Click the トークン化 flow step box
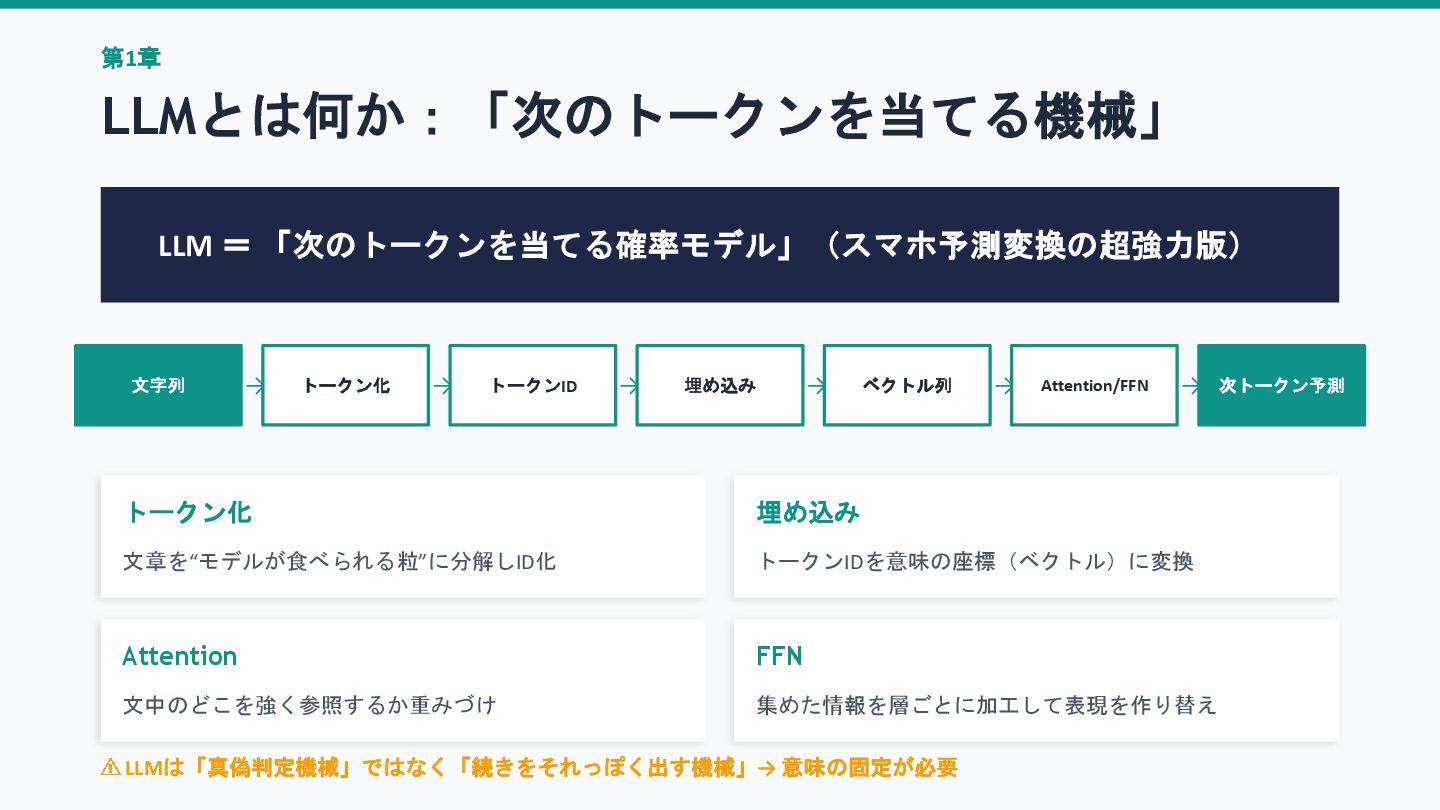The height and width of the screenshot is (810, 1440). tap(345, 385)
